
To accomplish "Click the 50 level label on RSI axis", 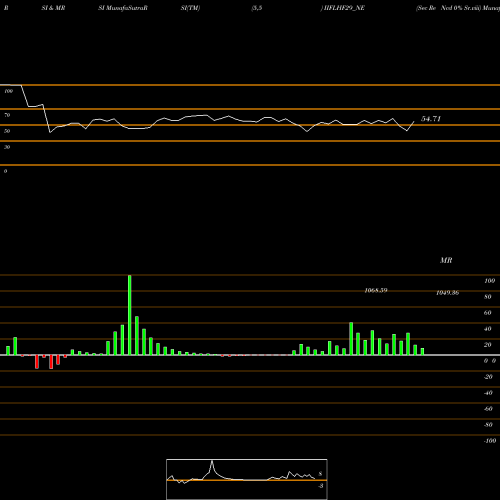I will pos(7,131).
